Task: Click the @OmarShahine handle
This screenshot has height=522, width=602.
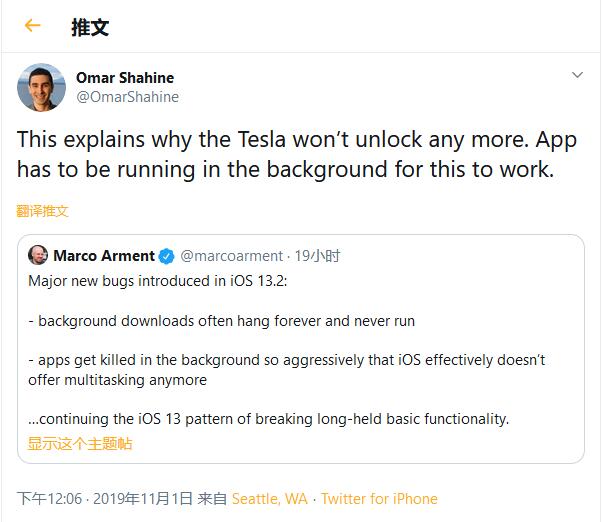Action: (127, 97)
